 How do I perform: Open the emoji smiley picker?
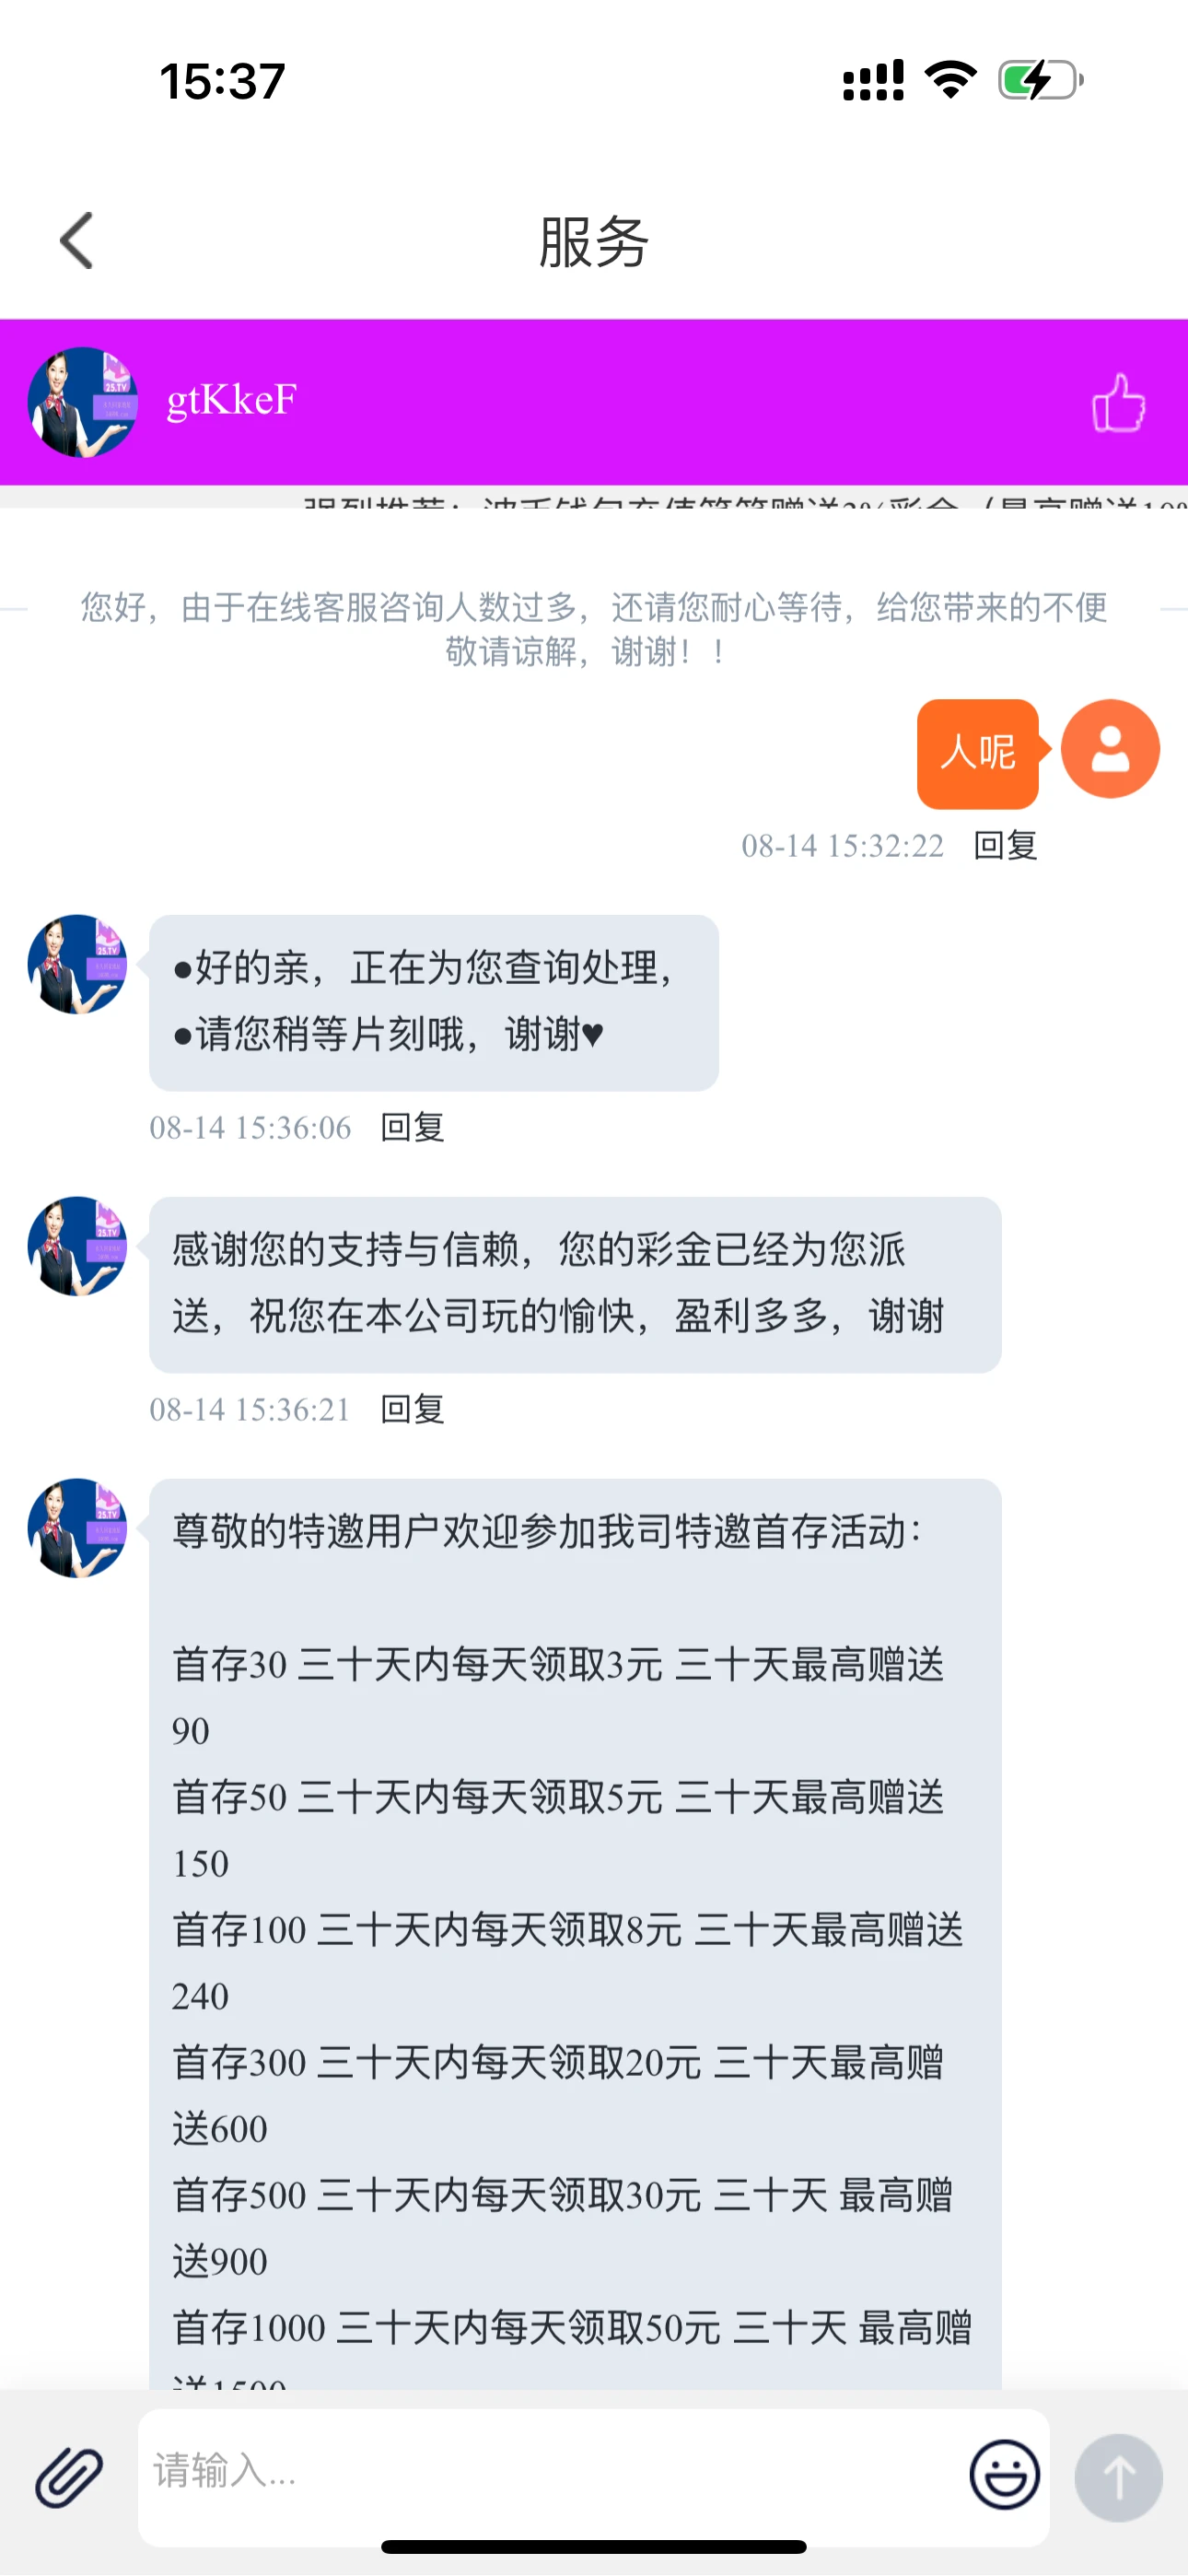tap(1004, 2474)
